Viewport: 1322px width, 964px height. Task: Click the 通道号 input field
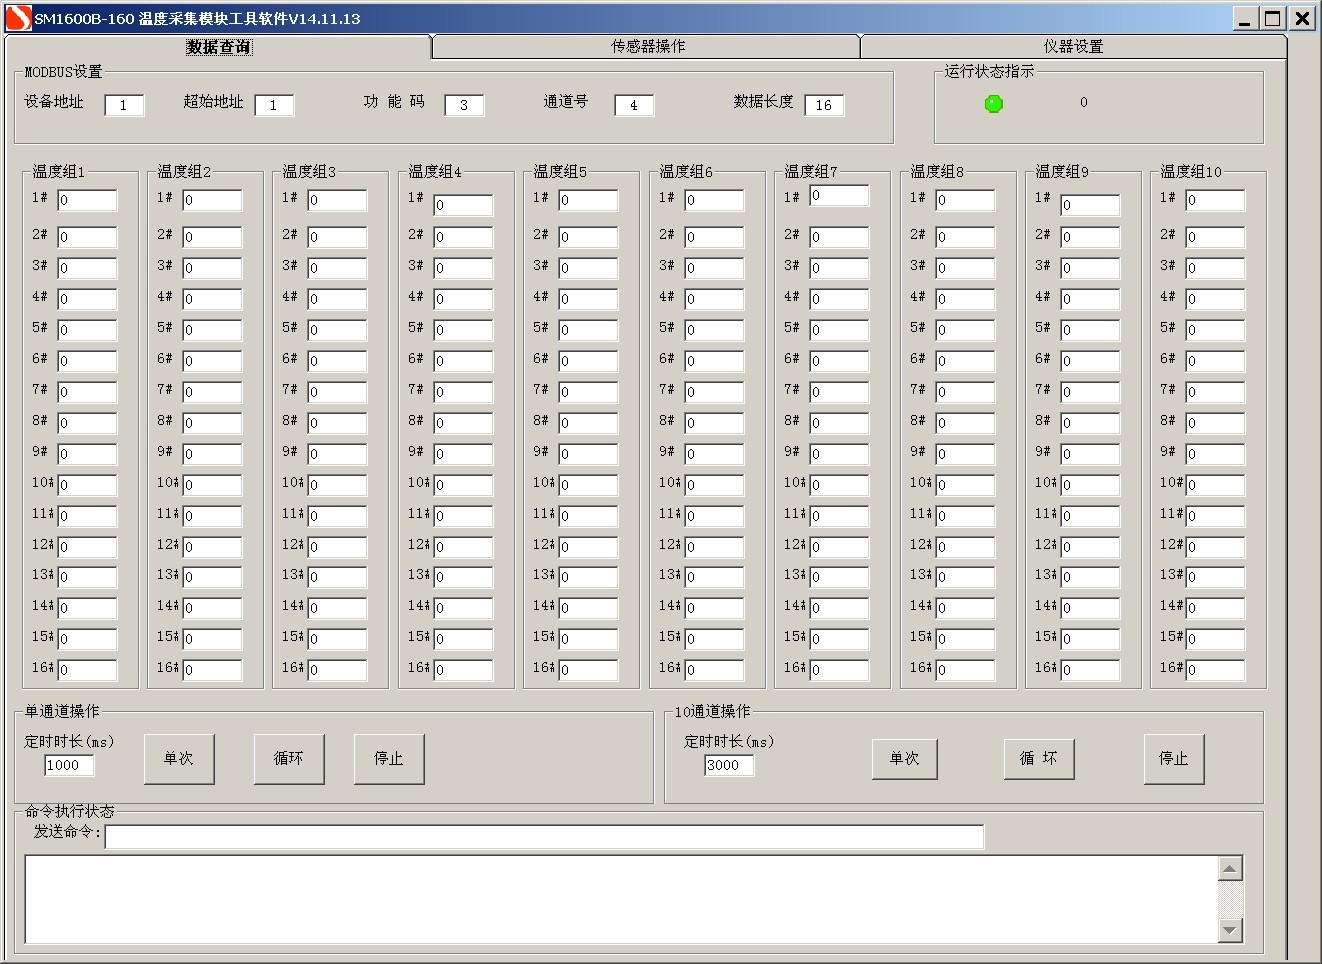point(634,105)
